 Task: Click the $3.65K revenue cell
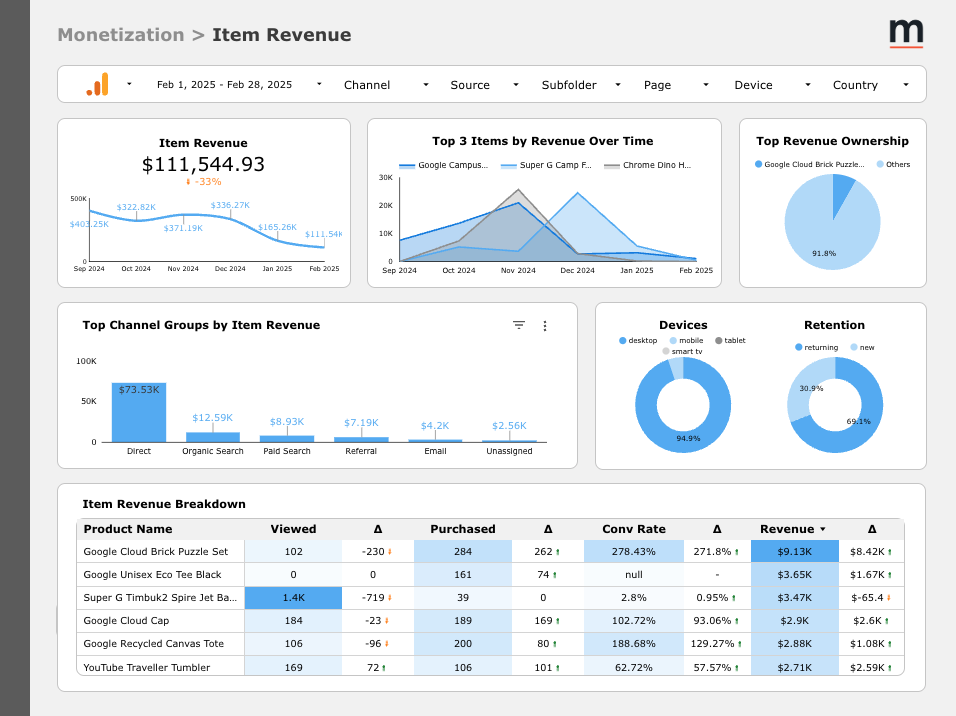coord(795,575)
